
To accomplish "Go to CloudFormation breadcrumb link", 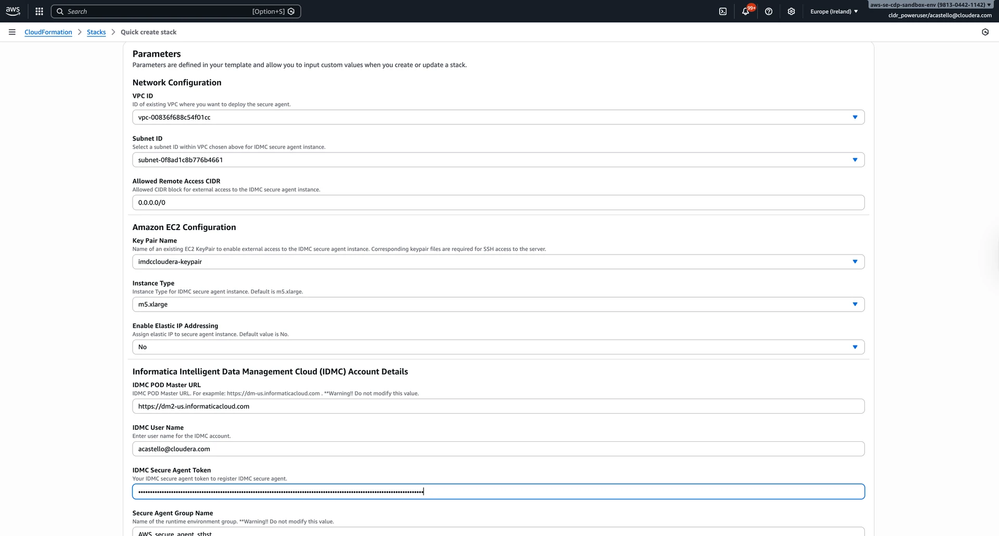I will tap(48, 32).
